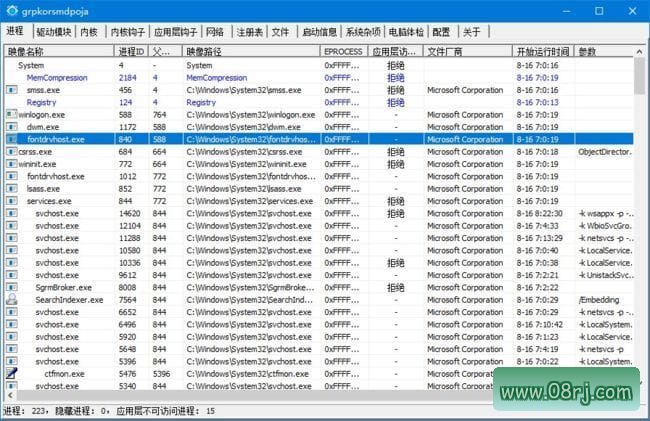Click the icon of svchost.exe PID 11288

[x=12, y=238]
